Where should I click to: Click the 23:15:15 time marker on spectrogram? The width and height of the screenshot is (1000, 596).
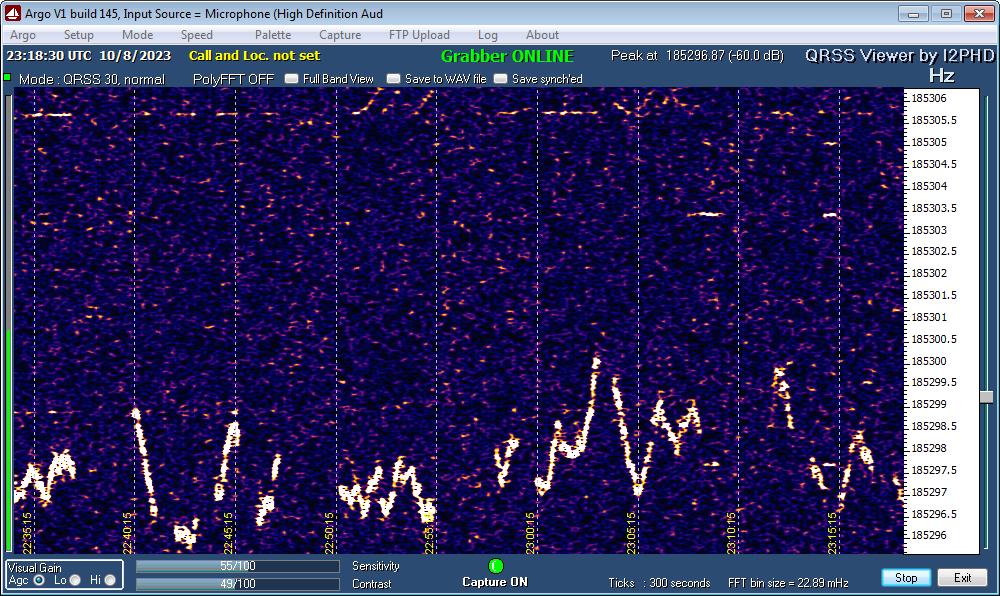point(832,532)
